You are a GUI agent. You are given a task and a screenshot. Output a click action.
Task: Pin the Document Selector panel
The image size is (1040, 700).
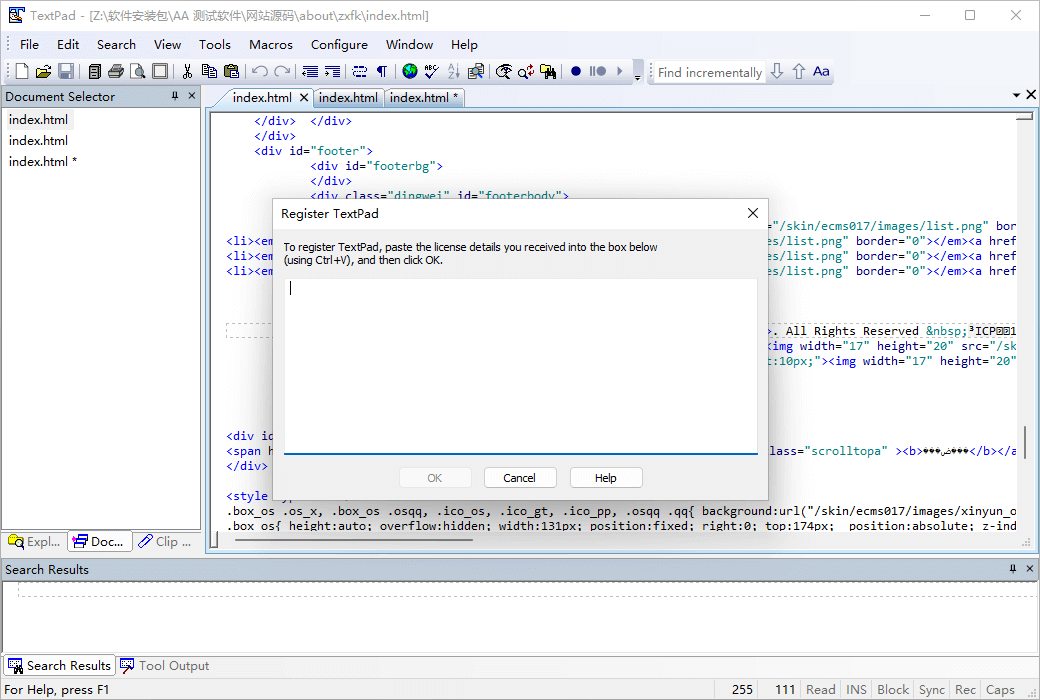click(175, 96)
